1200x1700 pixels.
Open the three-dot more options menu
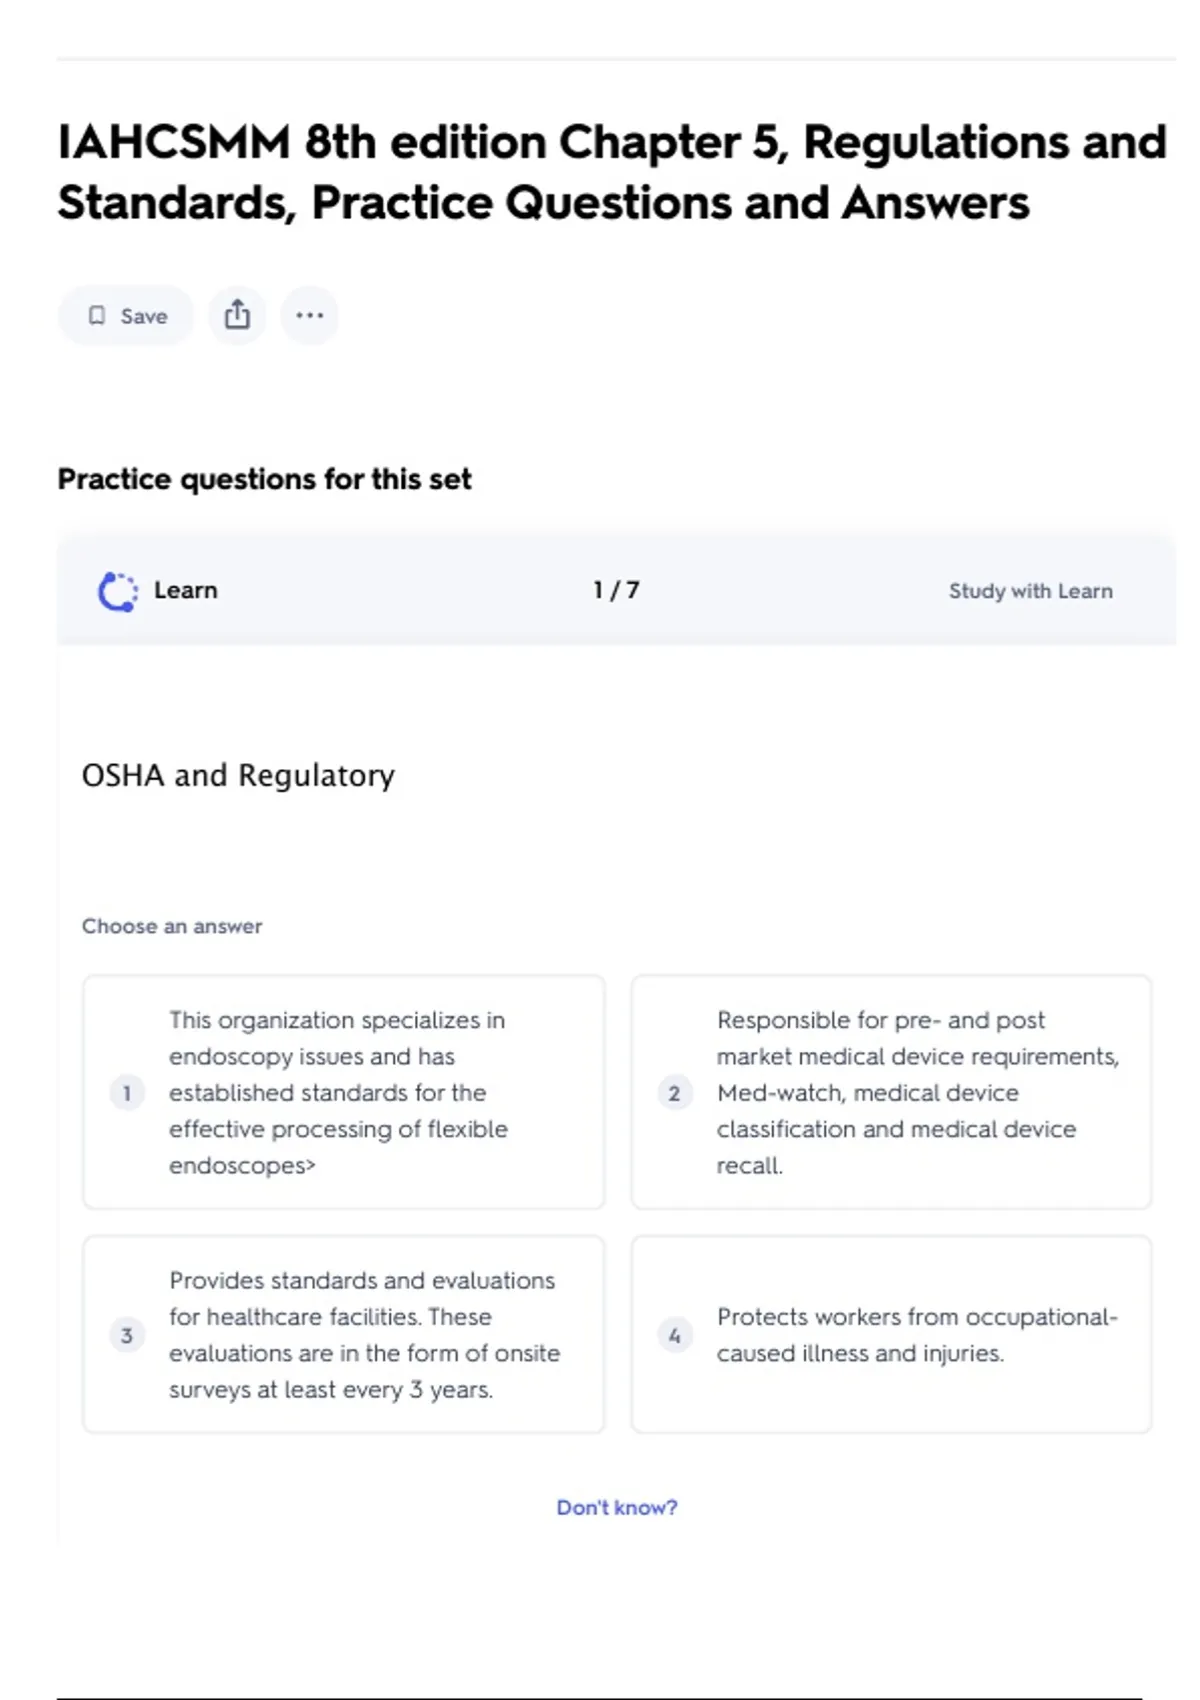pos(309,316)
